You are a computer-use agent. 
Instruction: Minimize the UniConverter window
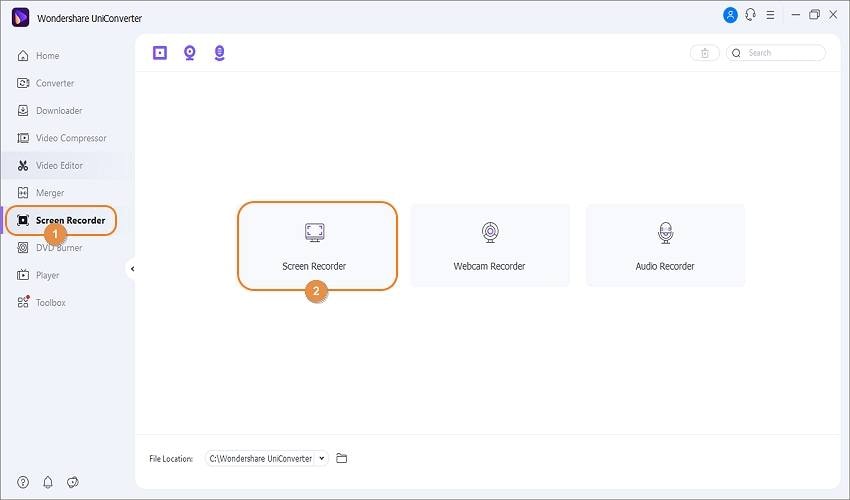point(796,15)
